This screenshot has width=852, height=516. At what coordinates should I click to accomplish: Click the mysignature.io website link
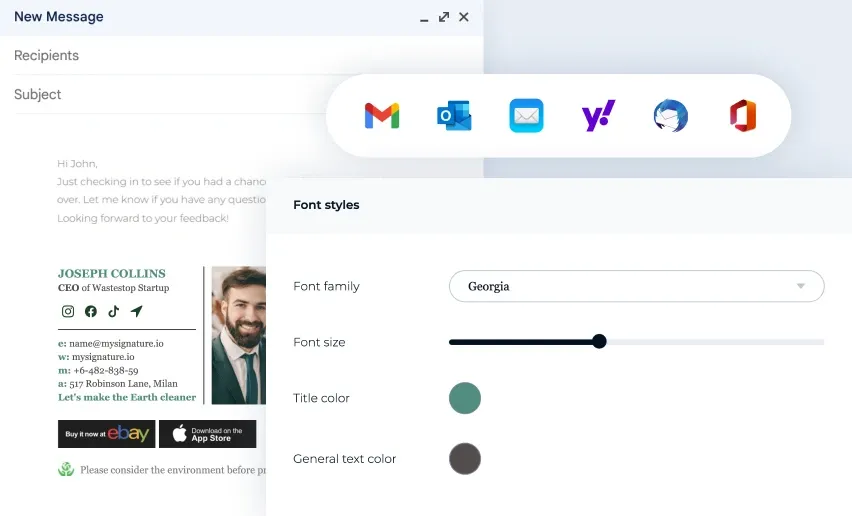click(x=103, y=357)
